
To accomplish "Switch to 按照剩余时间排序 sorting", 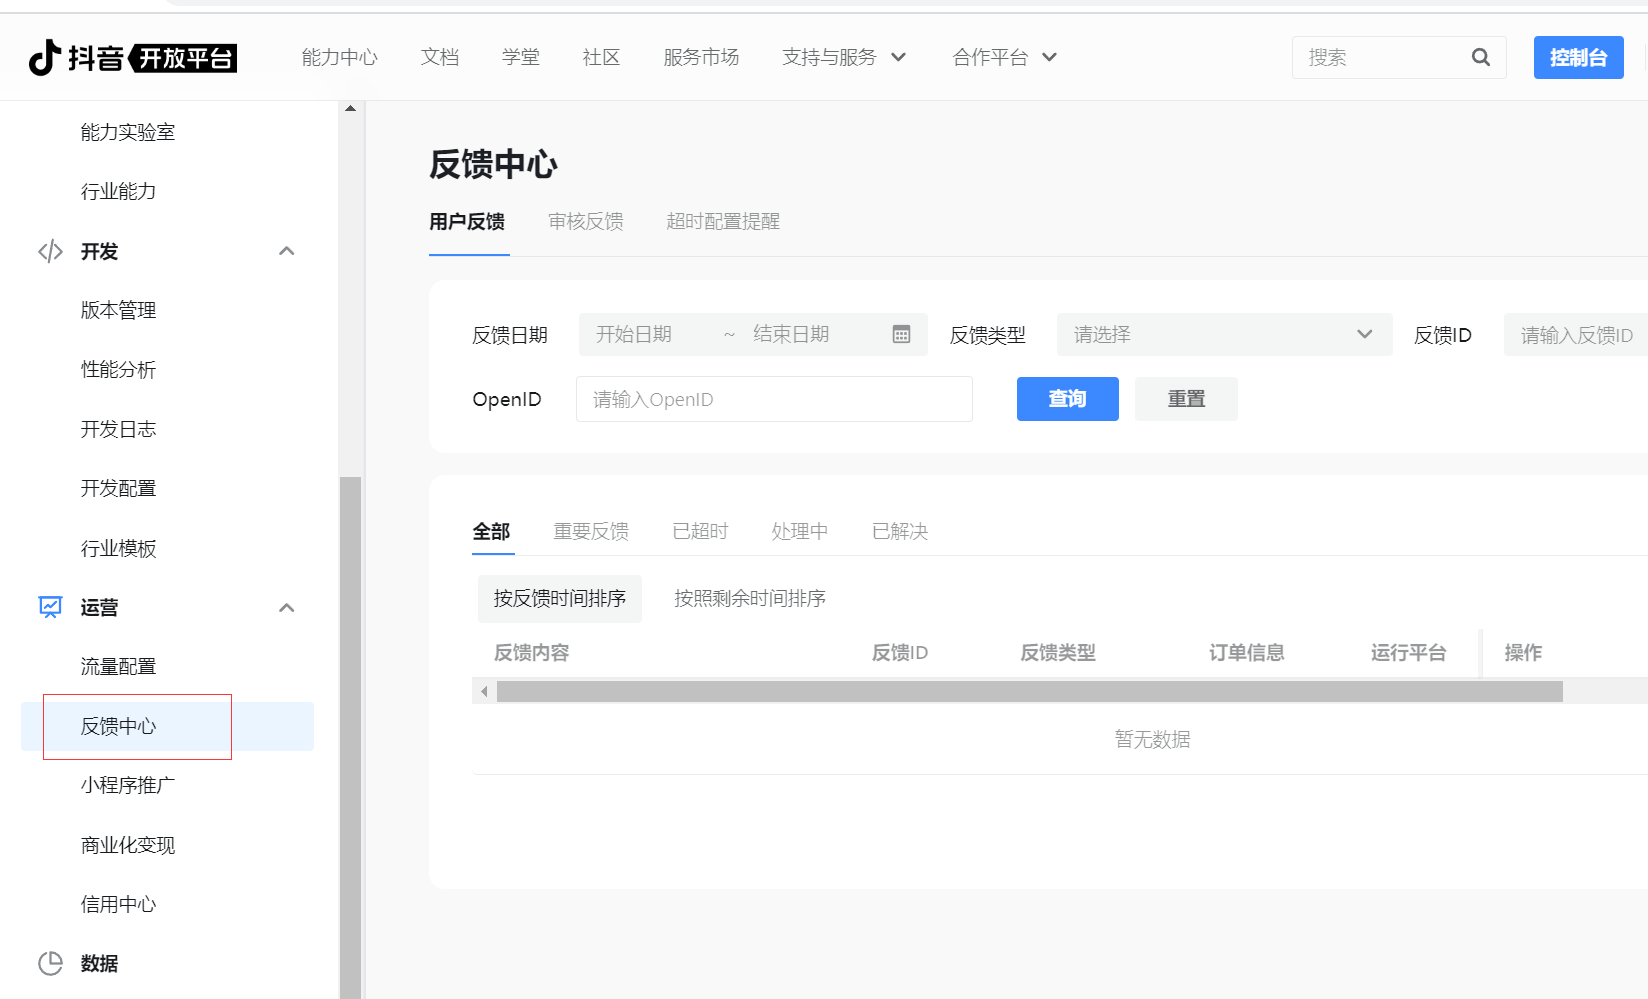I will click(x=749, y=598).
